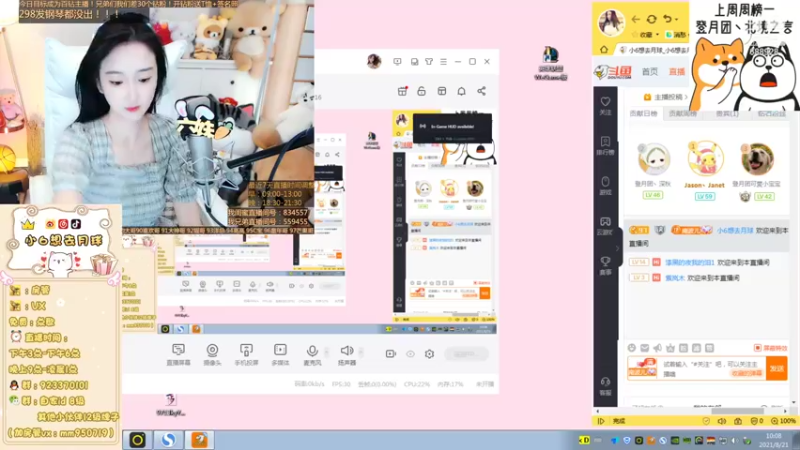The image size is (800, 450).
Task: Click the greyed start streaming button
Action: pyautogui.click(x=466, y=354)
